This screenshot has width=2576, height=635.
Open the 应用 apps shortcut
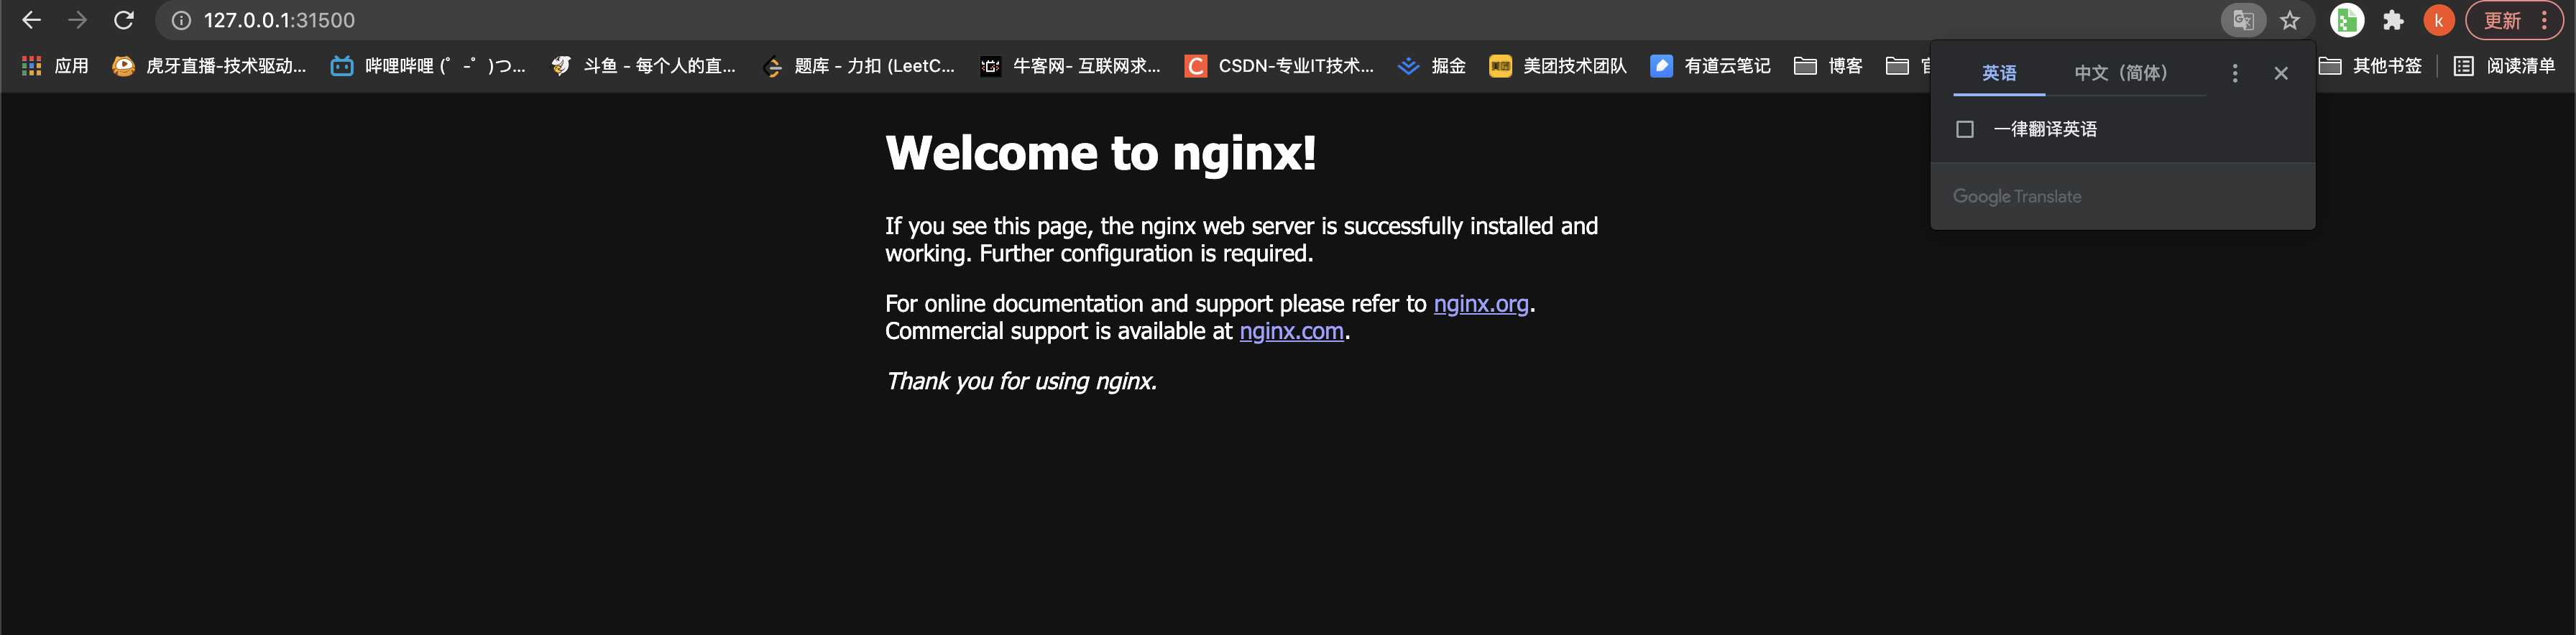pos(55,66)
